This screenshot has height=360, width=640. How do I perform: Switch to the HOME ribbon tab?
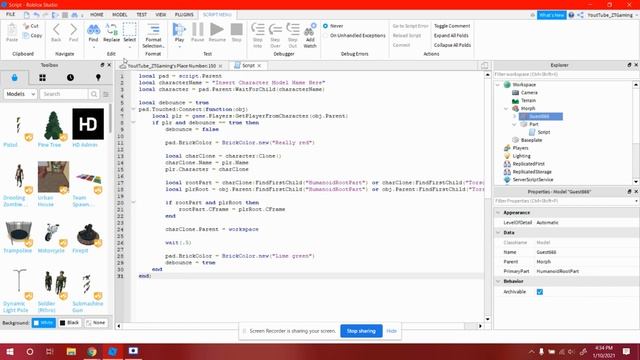(x=97, y=15)
